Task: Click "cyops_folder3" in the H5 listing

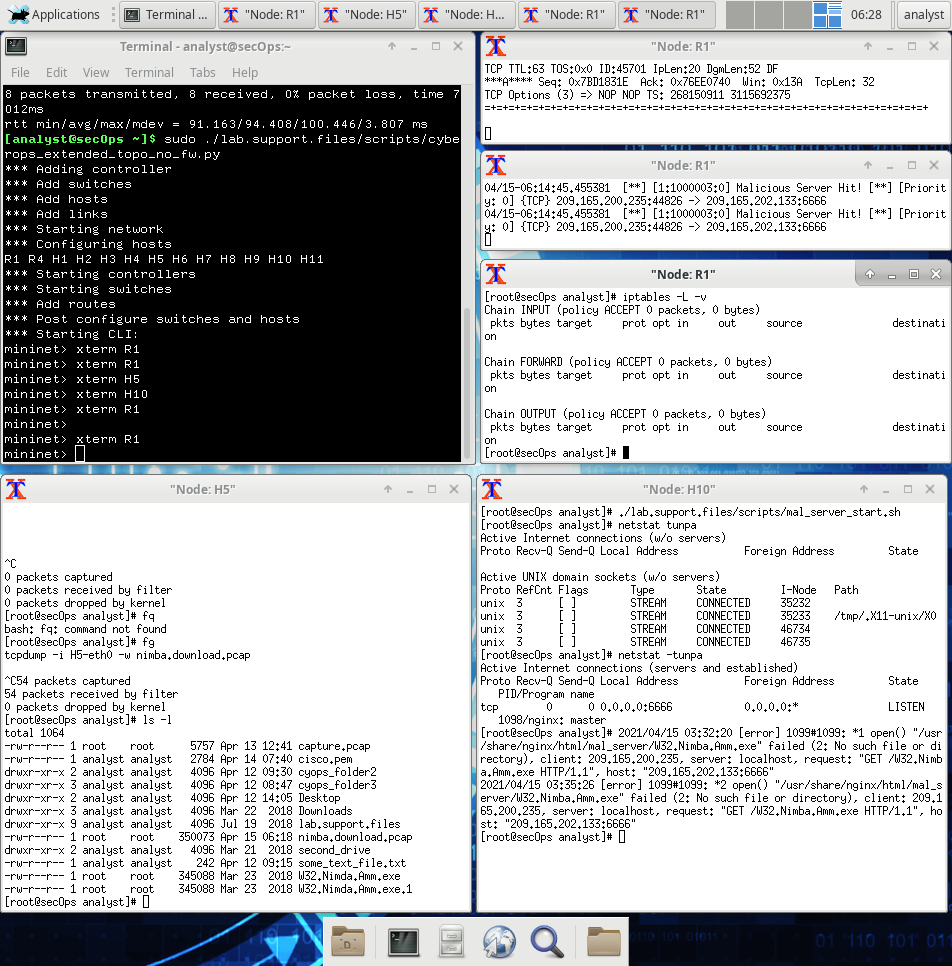Action: [x=337, y=785]
